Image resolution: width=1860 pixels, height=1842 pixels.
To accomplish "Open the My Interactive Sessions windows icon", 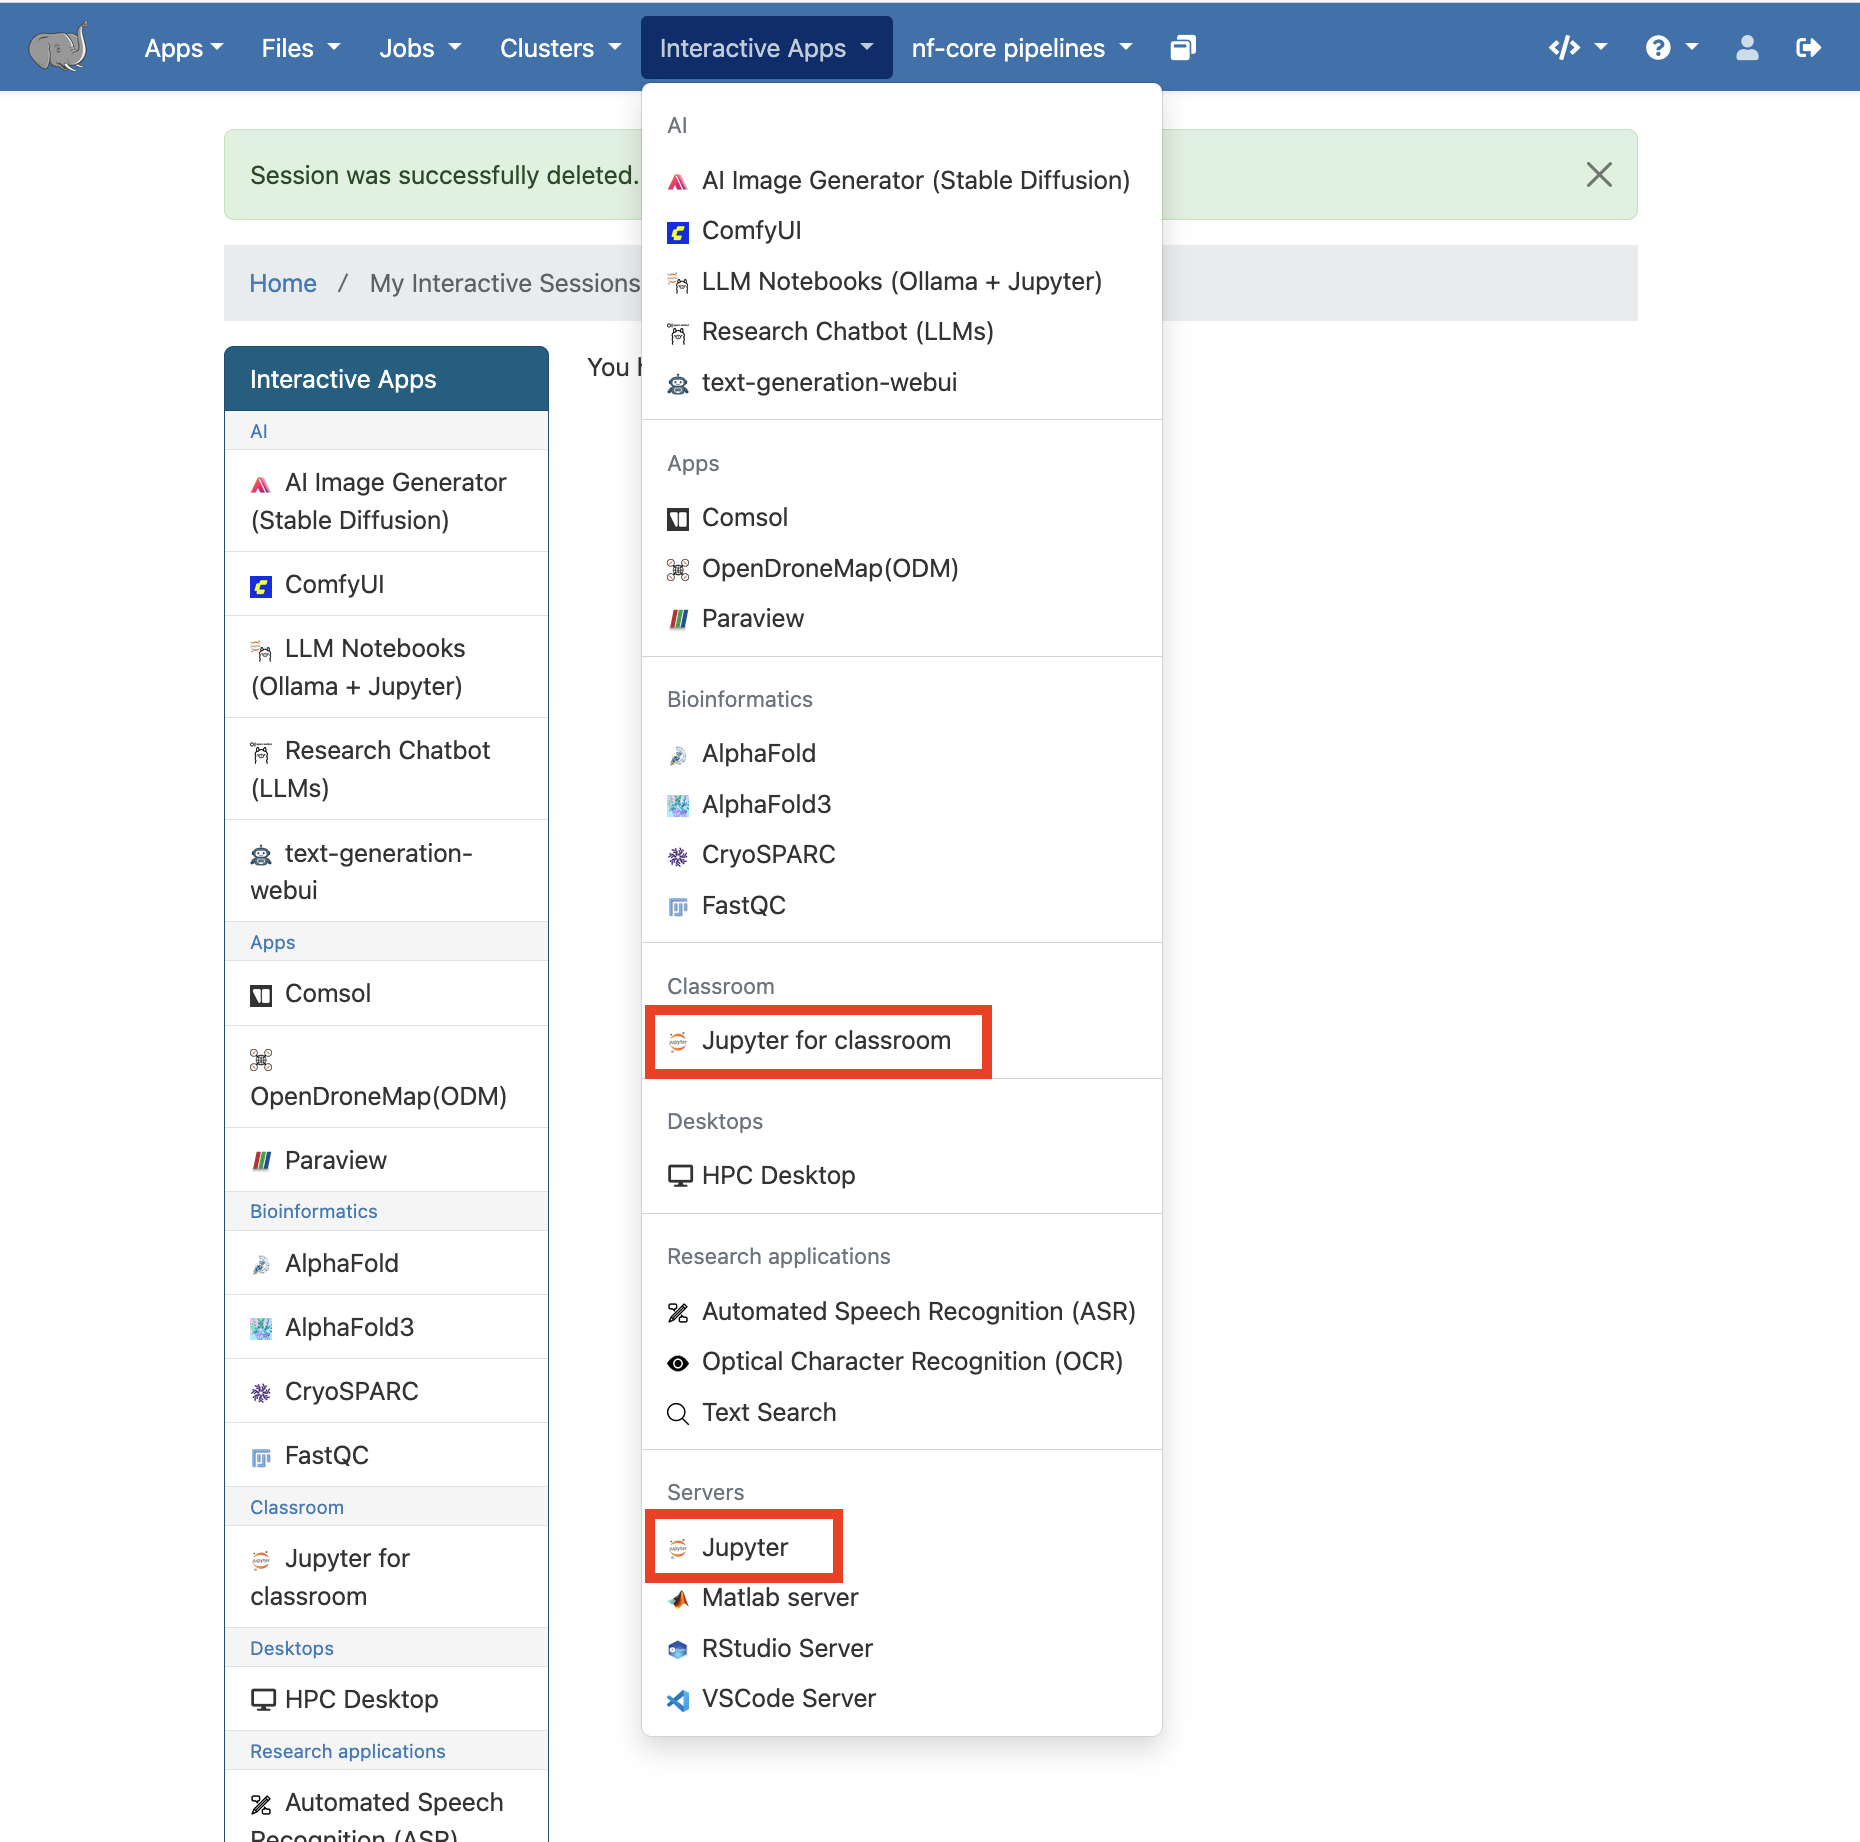I will click(1183, 48).
